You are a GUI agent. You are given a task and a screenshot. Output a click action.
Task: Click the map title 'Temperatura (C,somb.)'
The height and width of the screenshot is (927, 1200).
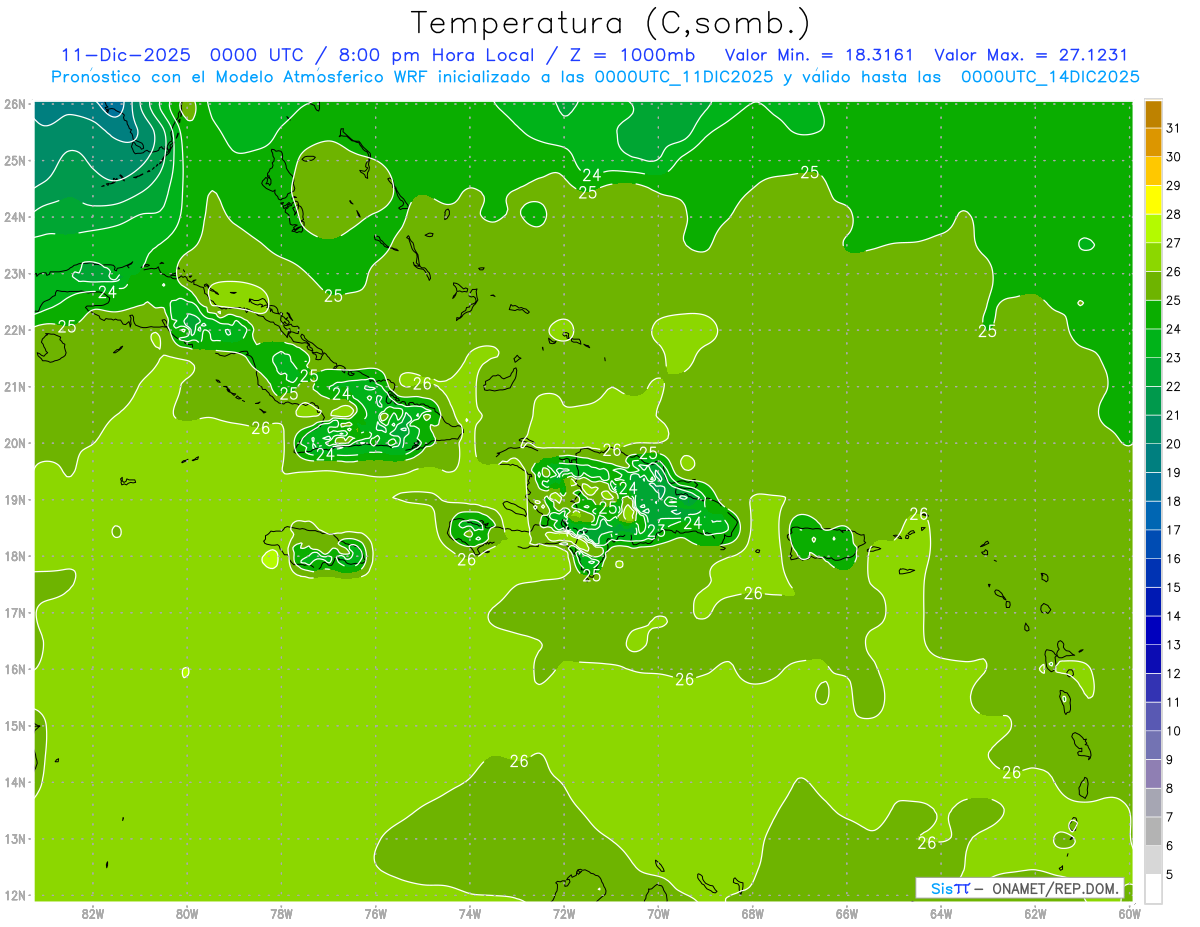(611, 23)
